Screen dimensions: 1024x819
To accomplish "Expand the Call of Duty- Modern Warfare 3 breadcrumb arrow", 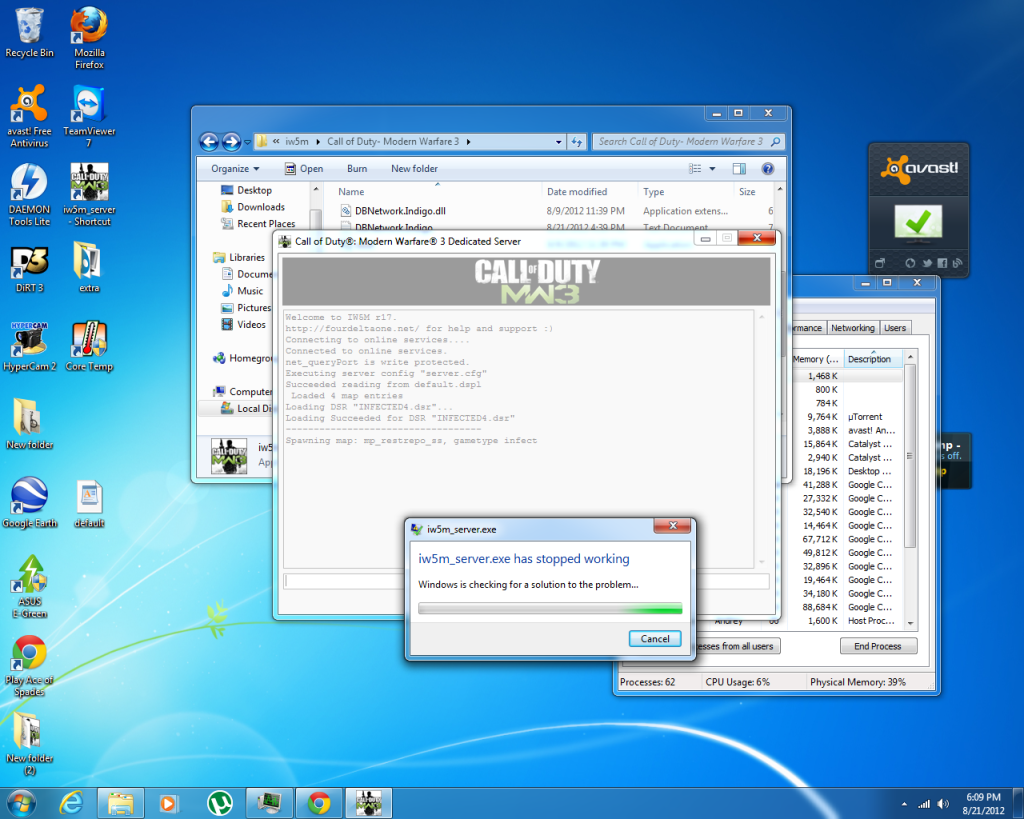I will tap(468, 142).
